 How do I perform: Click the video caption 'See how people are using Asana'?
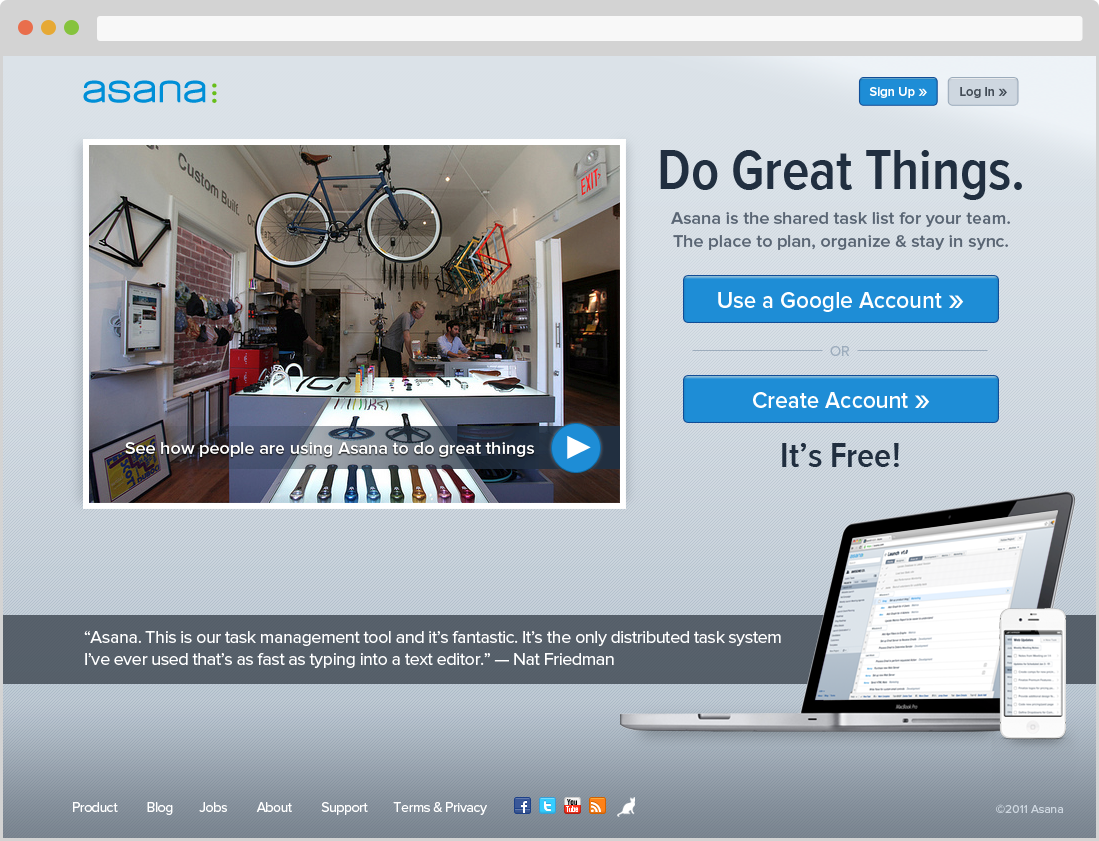pos(329,448)
